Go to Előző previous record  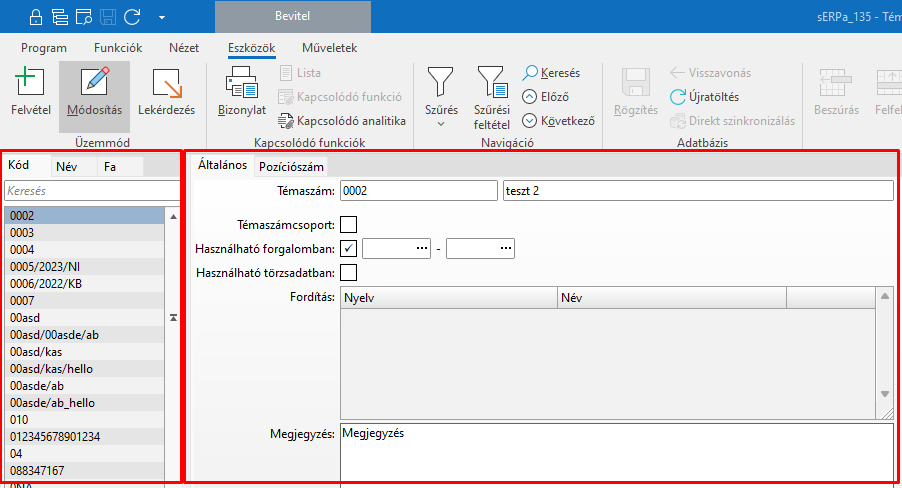coord(545,97)
